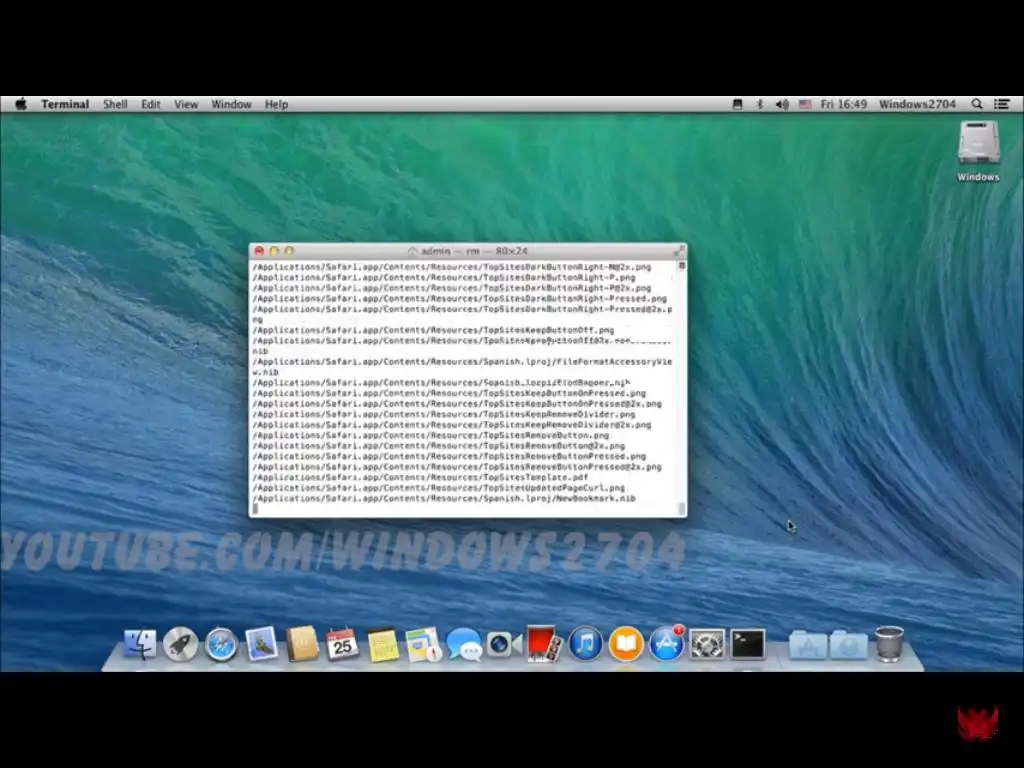The height and width of the screenshot is (768, 1024).
Task: Click line ending TopSitesKeepButtonOff.png
Action: 434,330
